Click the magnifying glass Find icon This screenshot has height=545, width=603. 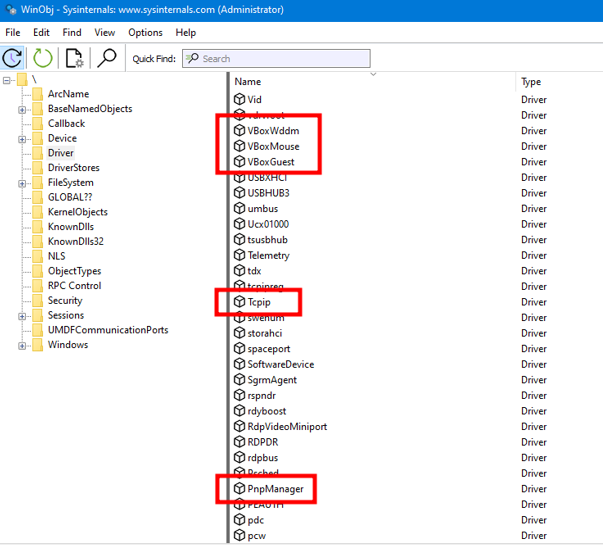point(106,59)
